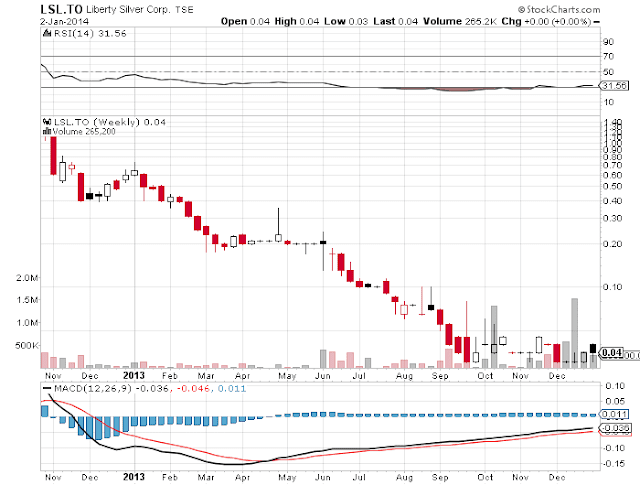Click the Sep label on price chart axis

pos(440,376)
